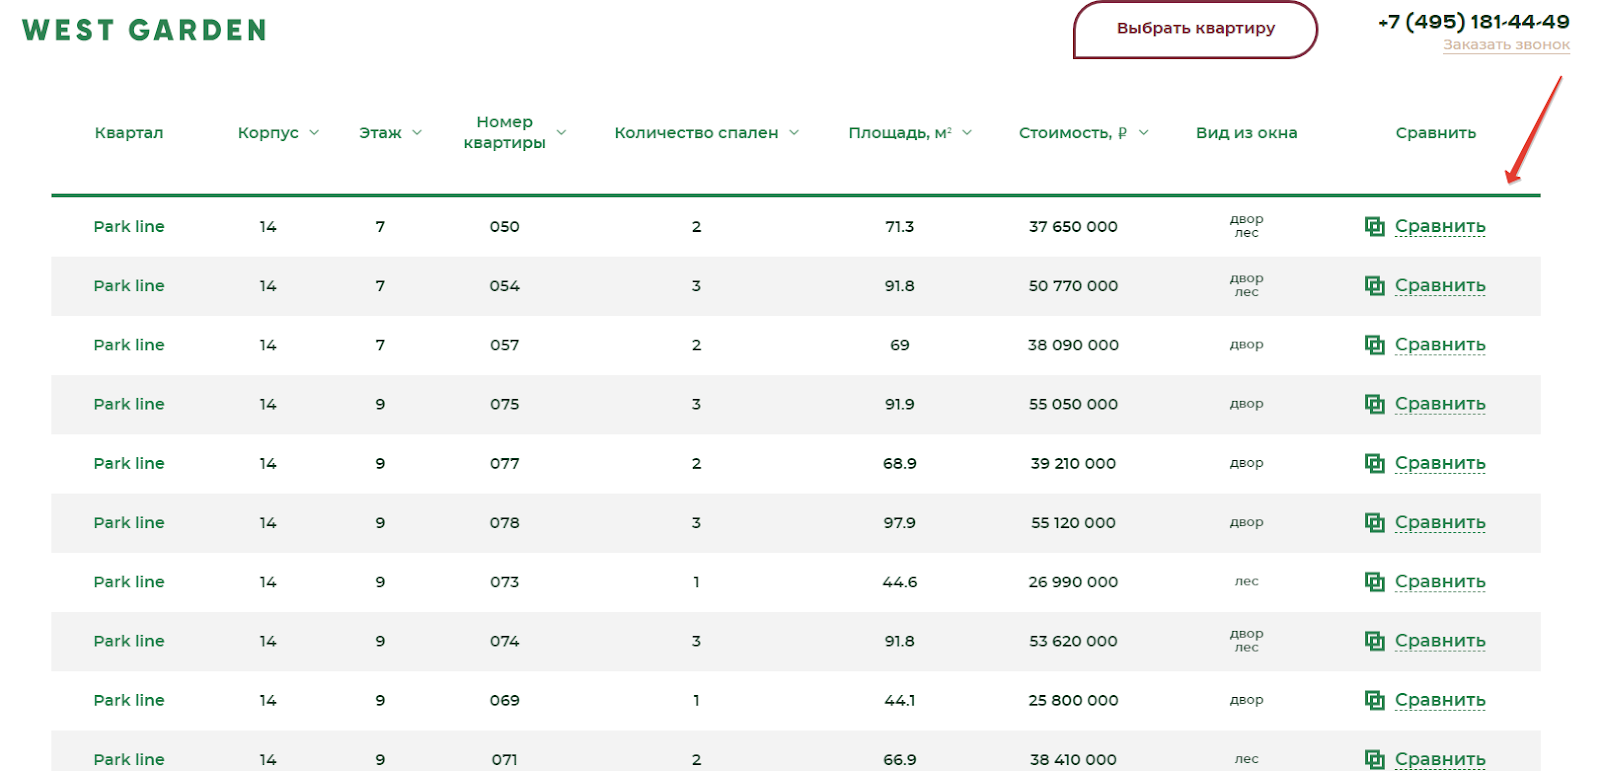Click Сравнить link for apartment 054
The width and height of the screenshot is (1600, 771).
(1440, 285)
